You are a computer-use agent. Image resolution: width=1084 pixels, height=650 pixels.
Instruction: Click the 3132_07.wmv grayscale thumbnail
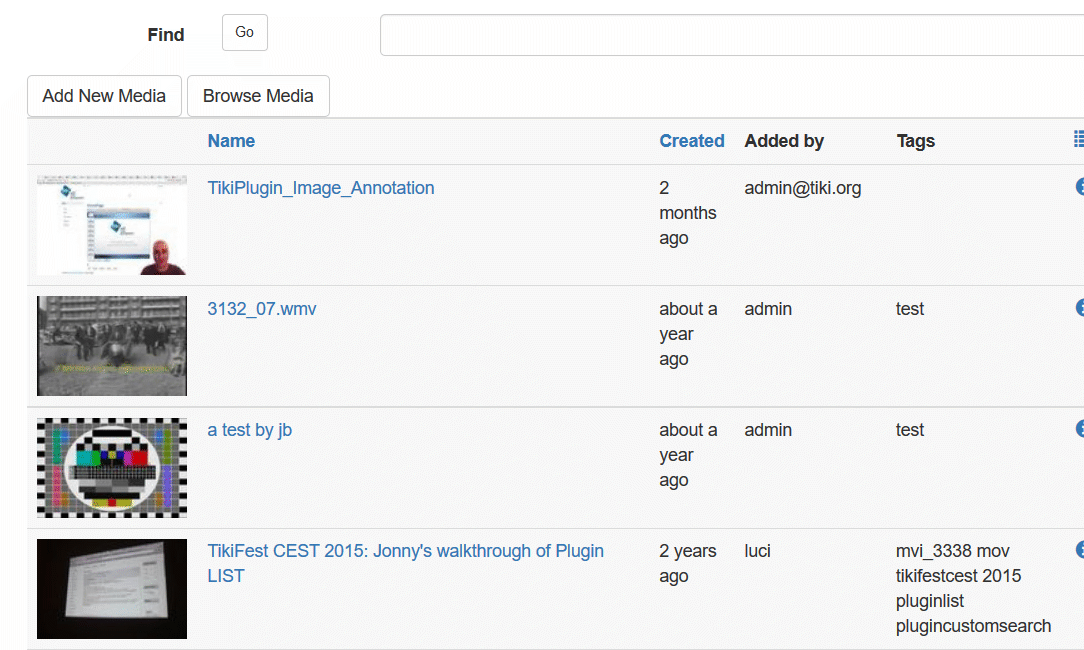(112, 346)
